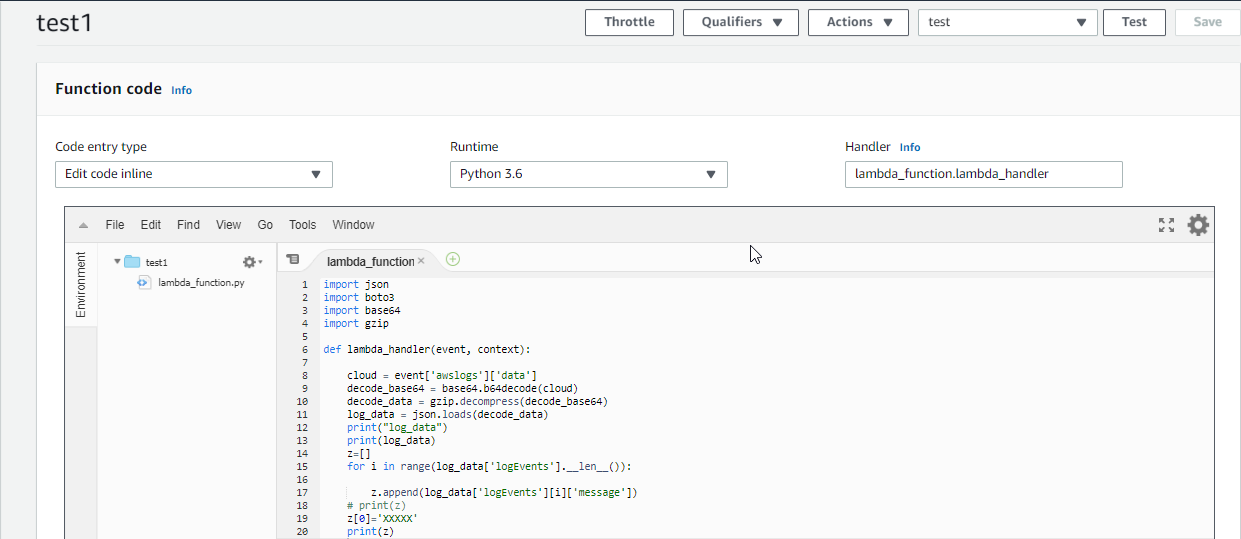Open the Runtime Python 3.6 dropdown
1241x539 pixels.
[x=589, y=174]
